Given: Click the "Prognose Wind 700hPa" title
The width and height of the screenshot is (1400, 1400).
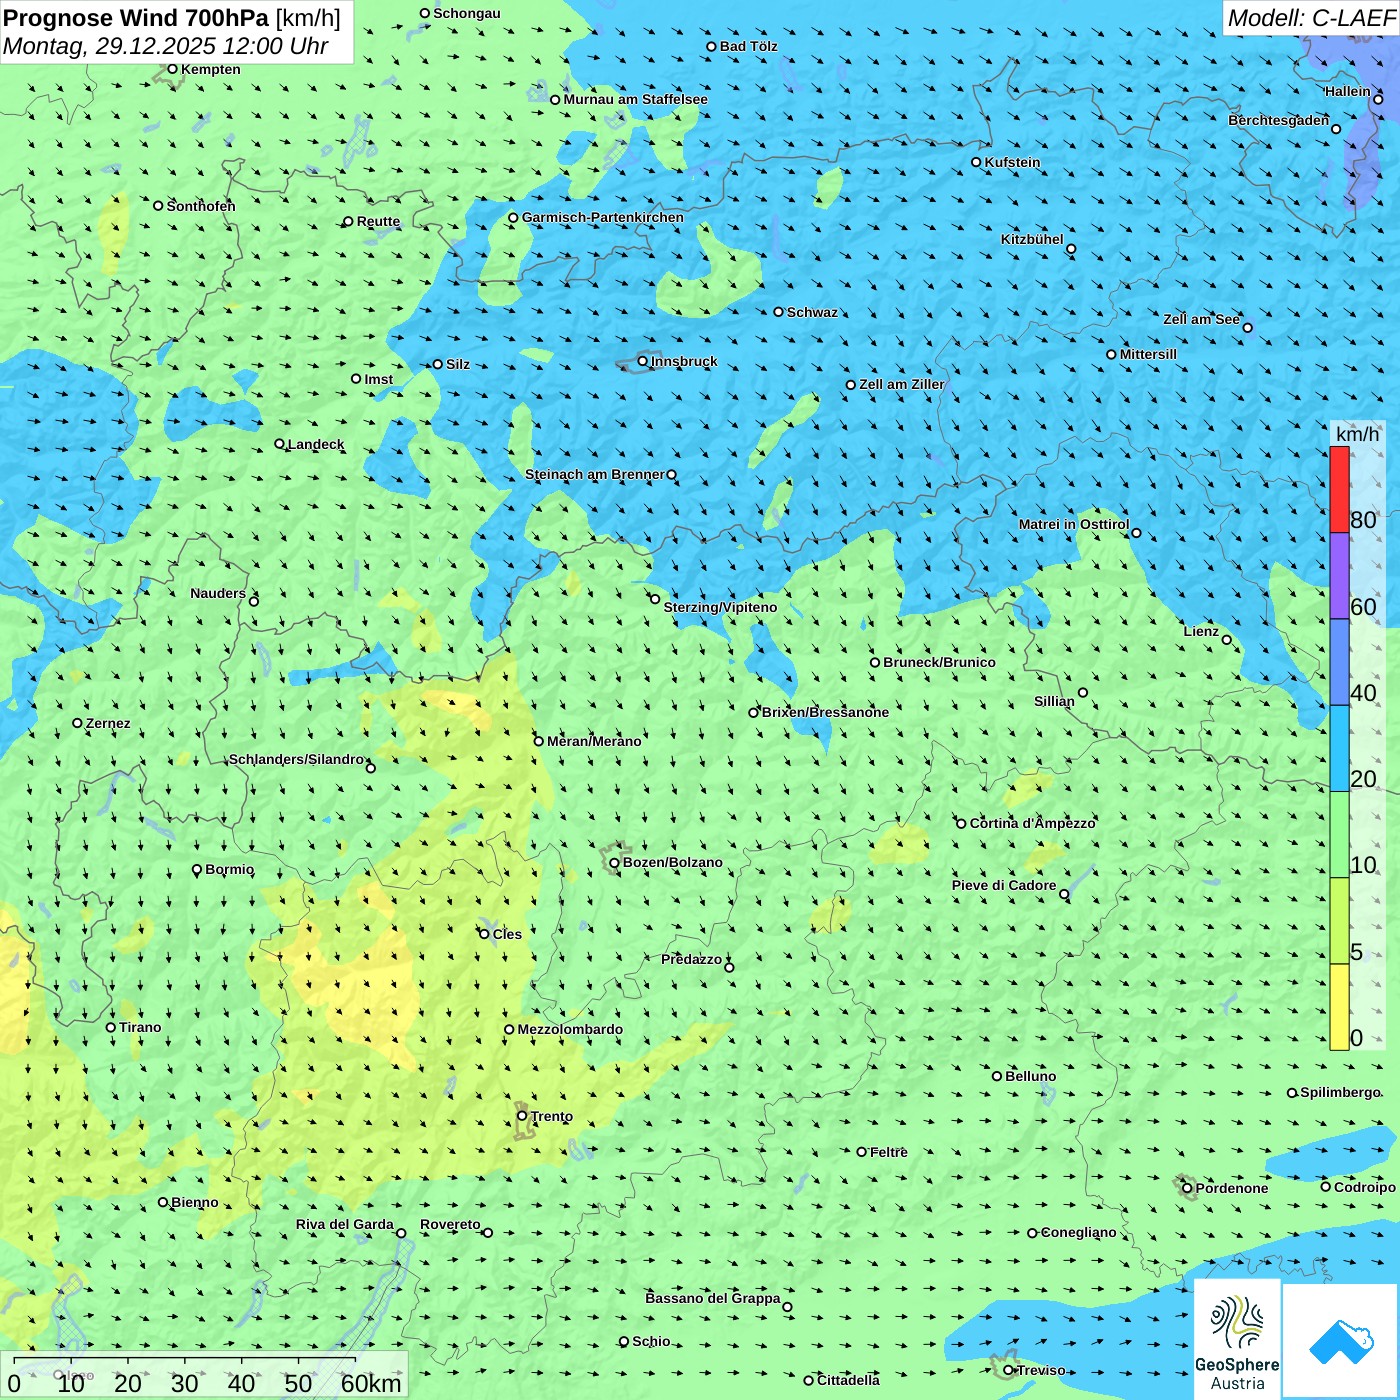Looking at the screenshot, I should coord(137,18).
